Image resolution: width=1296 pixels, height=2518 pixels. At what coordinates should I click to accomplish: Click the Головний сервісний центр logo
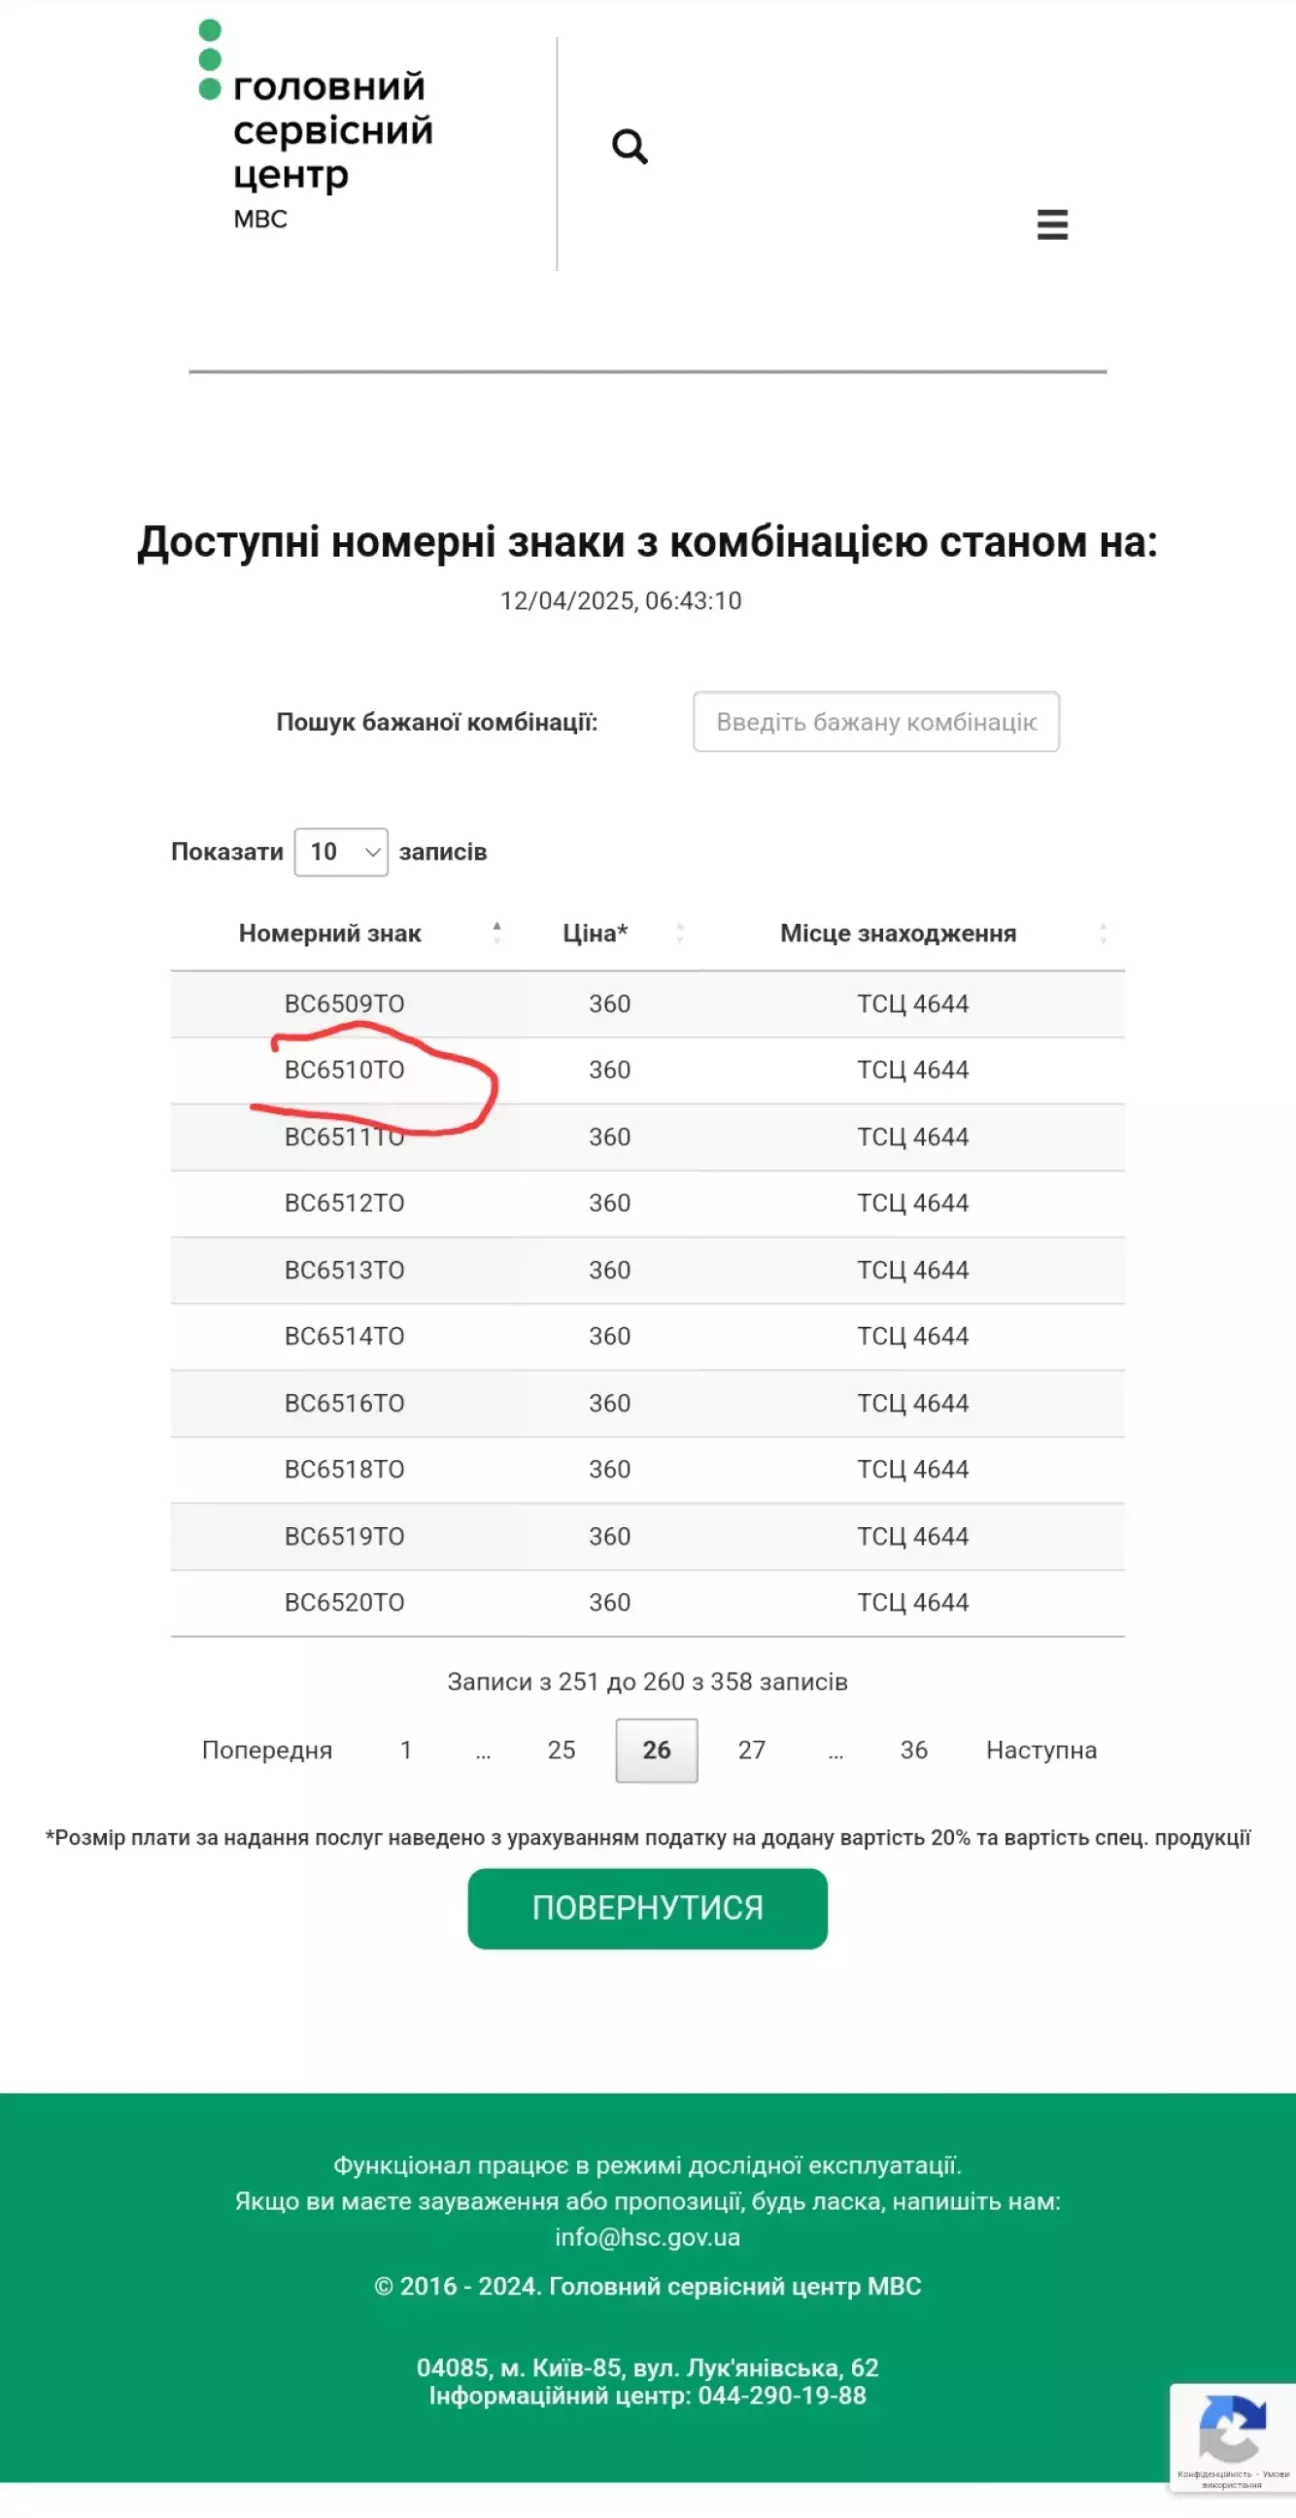pyautogui.click(x=316, y=125)
